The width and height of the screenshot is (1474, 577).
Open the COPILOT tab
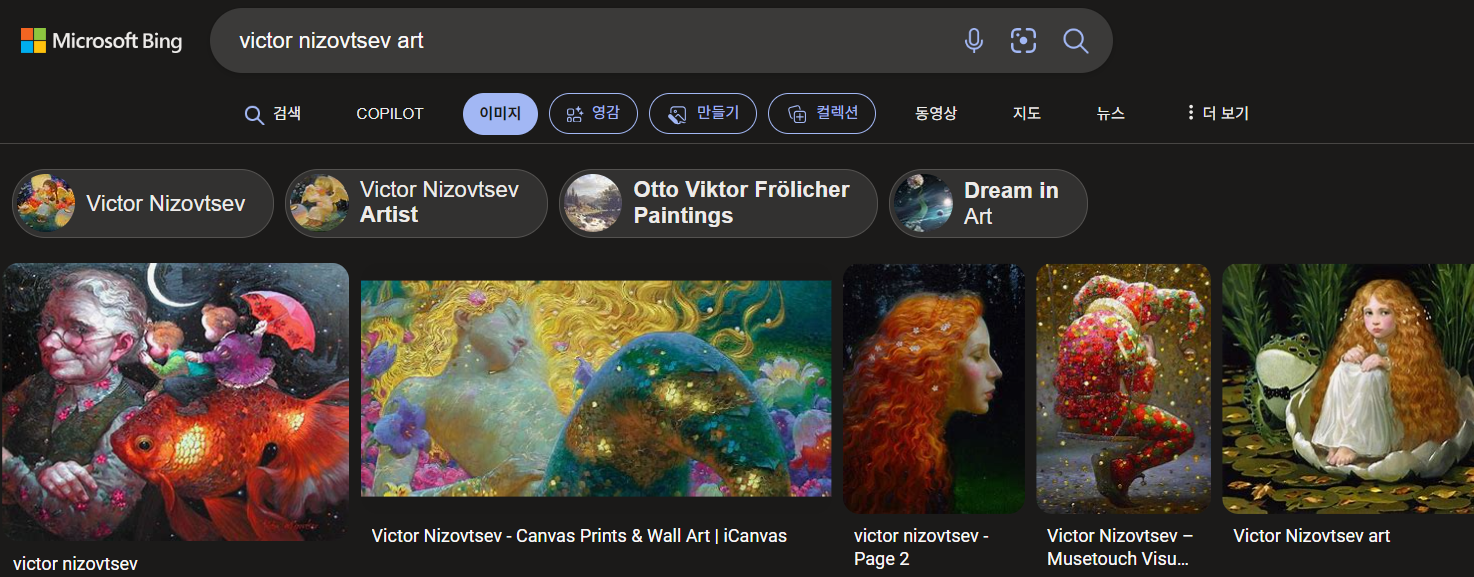pyautogui.click(x=390, y=114)
